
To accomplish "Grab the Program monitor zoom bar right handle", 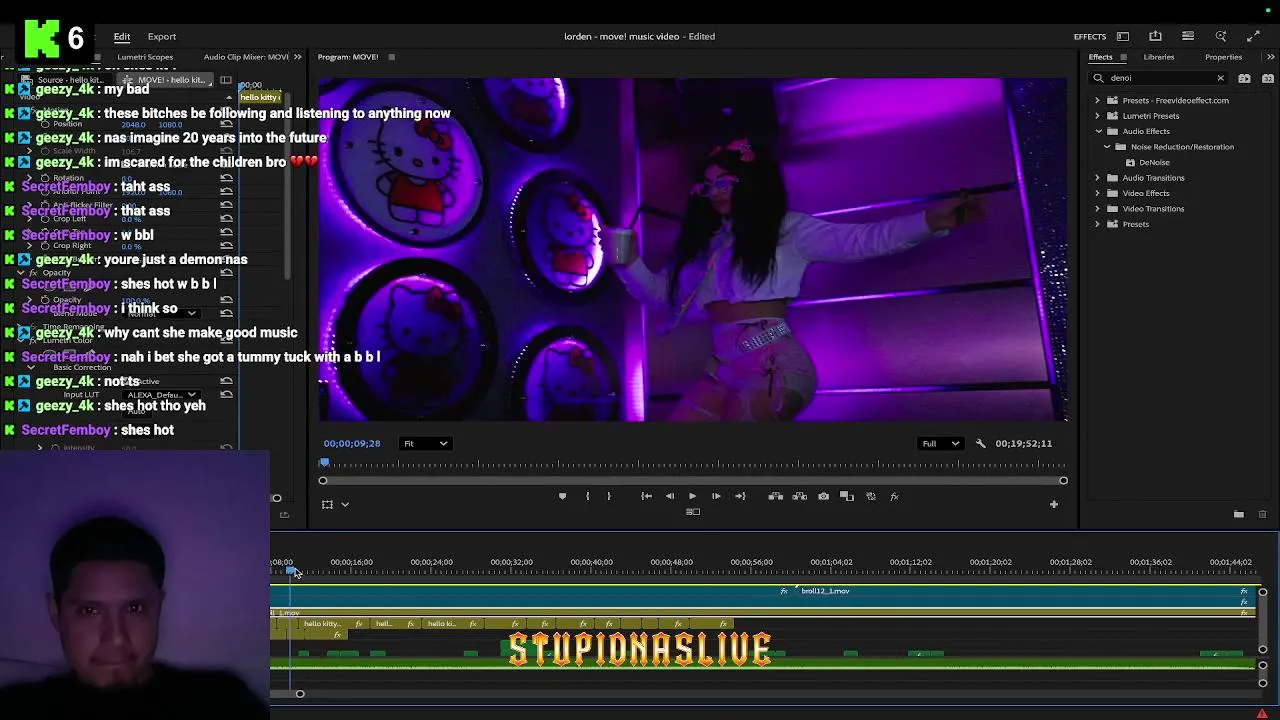I will tap(1063, 481).
